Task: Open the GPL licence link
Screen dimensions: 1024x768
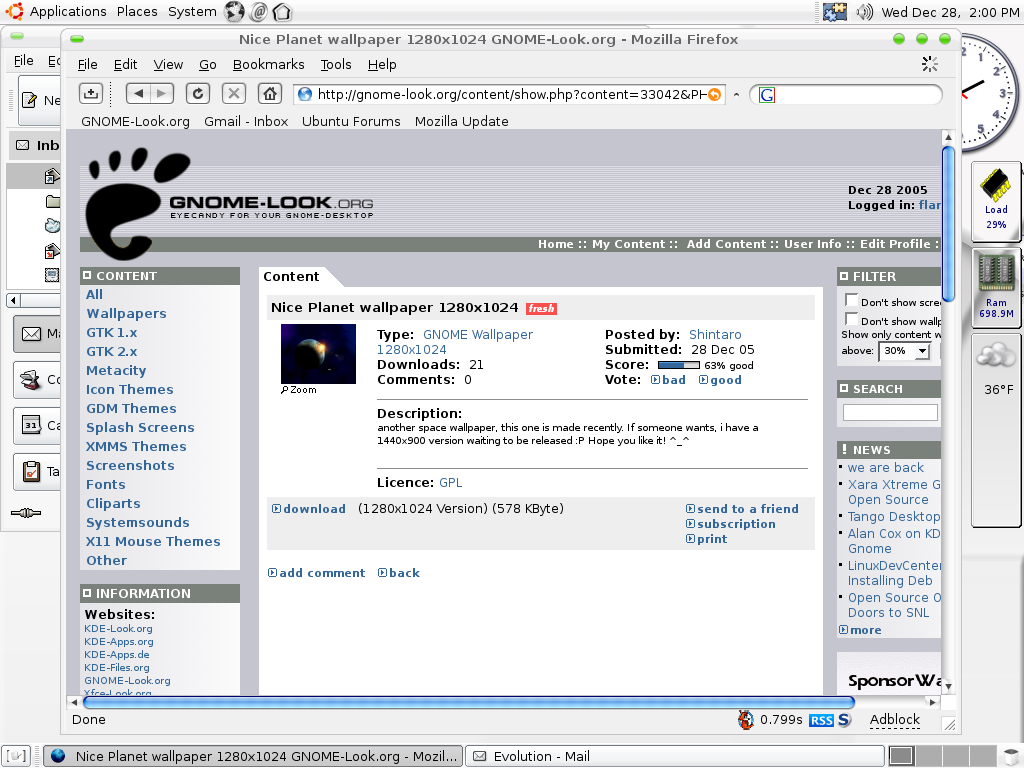Action: pyautogui.click(x=451, y=483)
